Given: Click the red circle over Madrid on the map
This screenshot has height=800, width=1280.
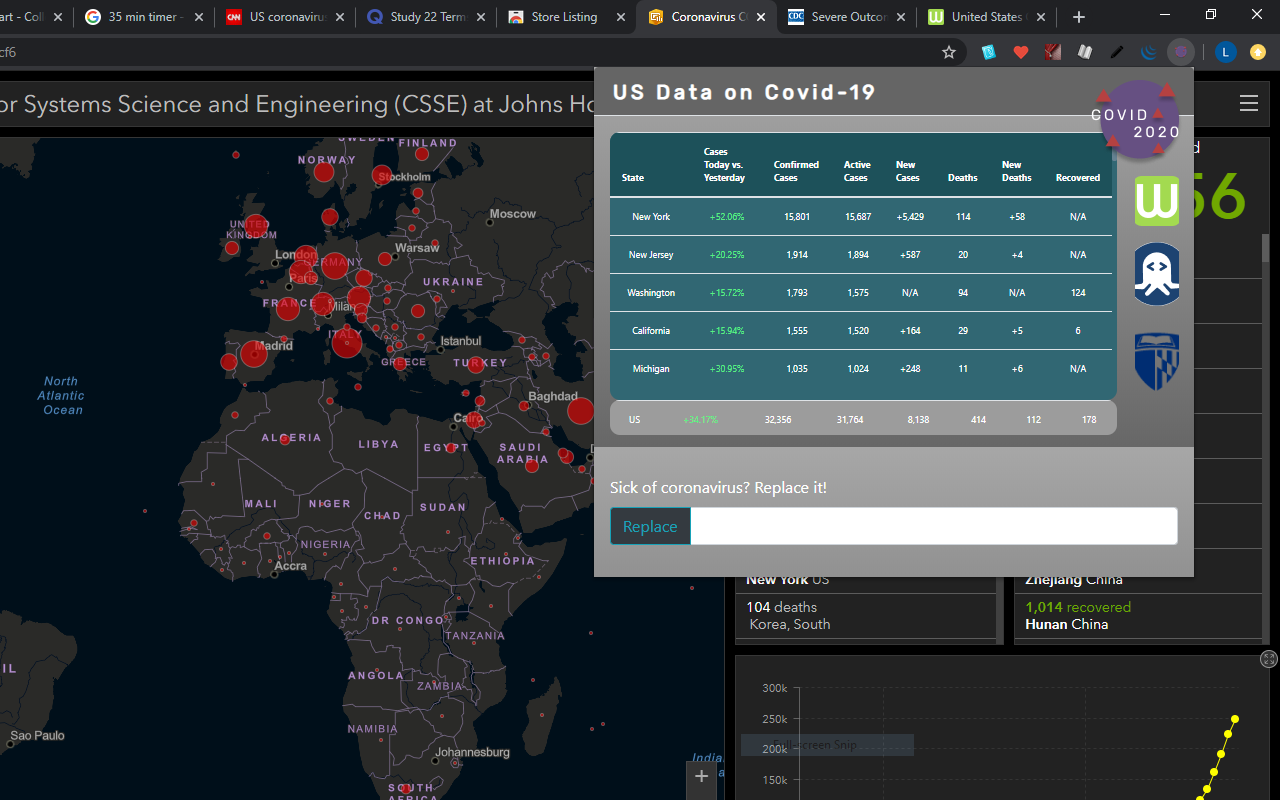Looking at the screenshot, I should 254,354.
